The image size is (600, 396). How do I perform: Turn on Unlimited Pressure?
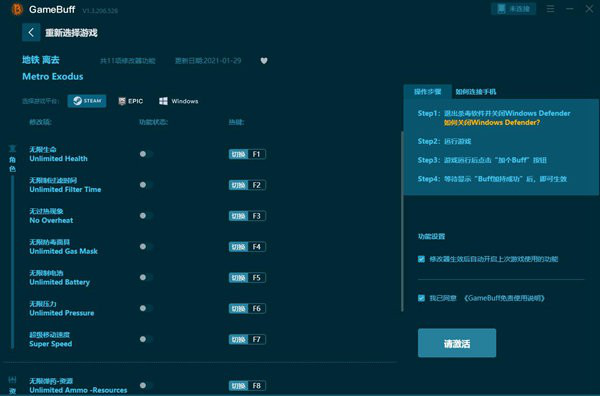146,308
